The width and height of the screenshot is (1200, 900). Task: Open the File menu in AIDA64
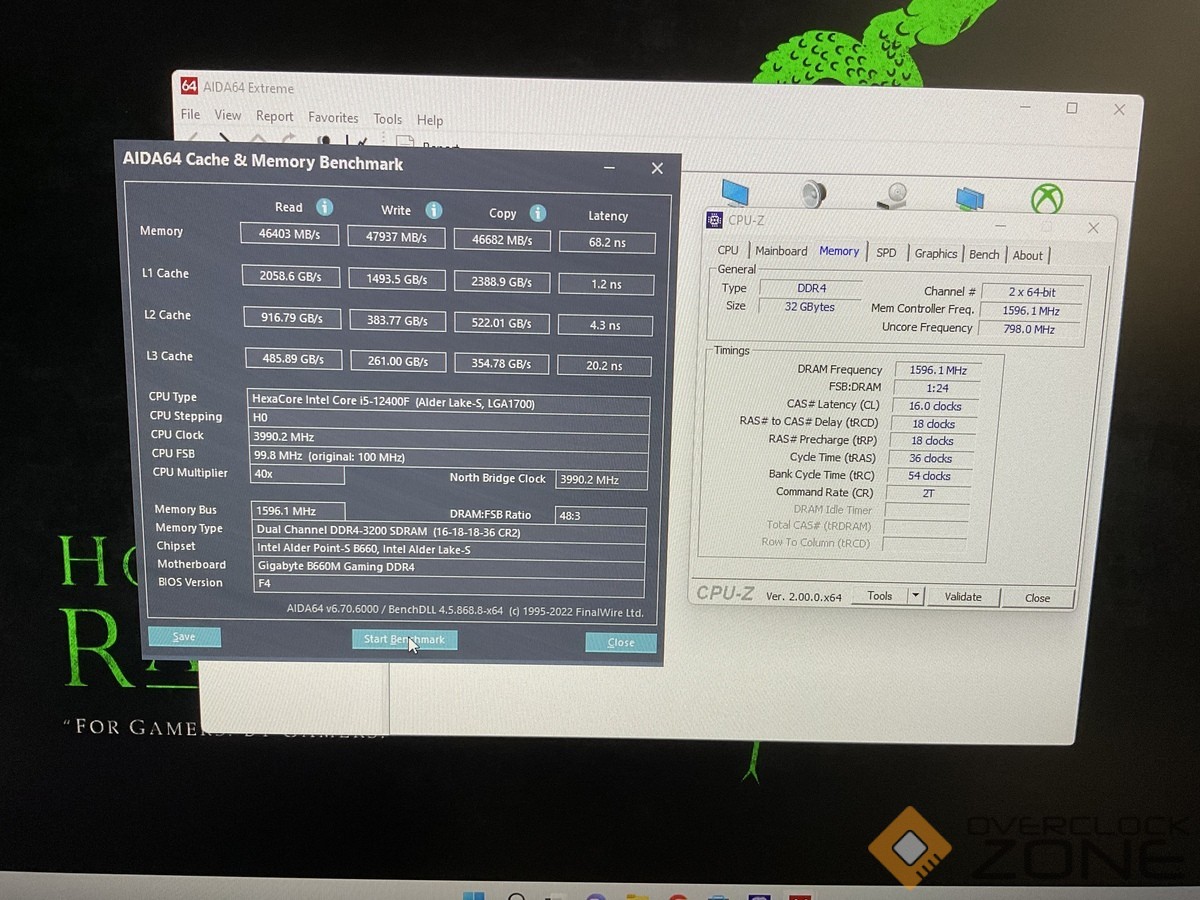pos(190,115)
